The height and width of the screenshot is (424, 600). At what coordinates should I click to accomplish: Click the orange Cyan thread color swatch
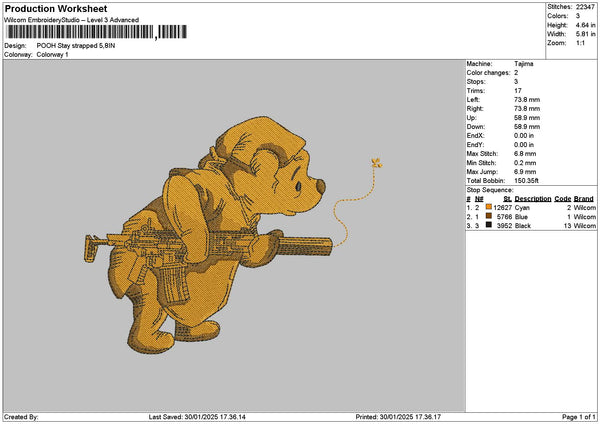489,207
